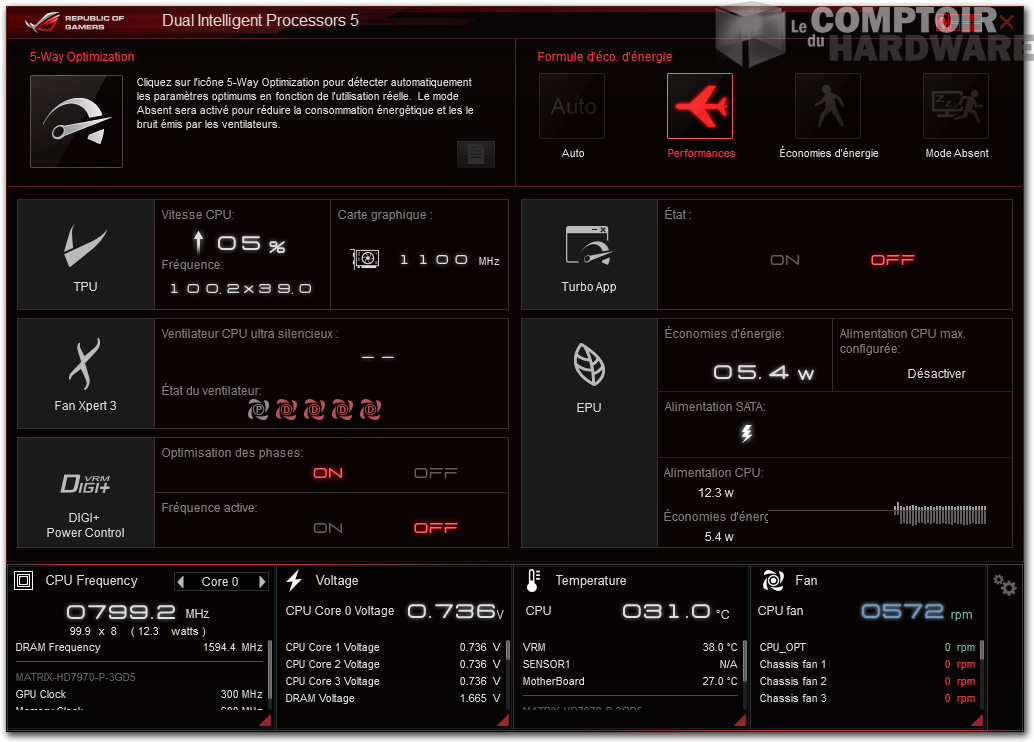The width and height of the screenshot is (1034, 742).
Task: Click the 100.2x39.0 frequency value
Action: pos(241,288)
